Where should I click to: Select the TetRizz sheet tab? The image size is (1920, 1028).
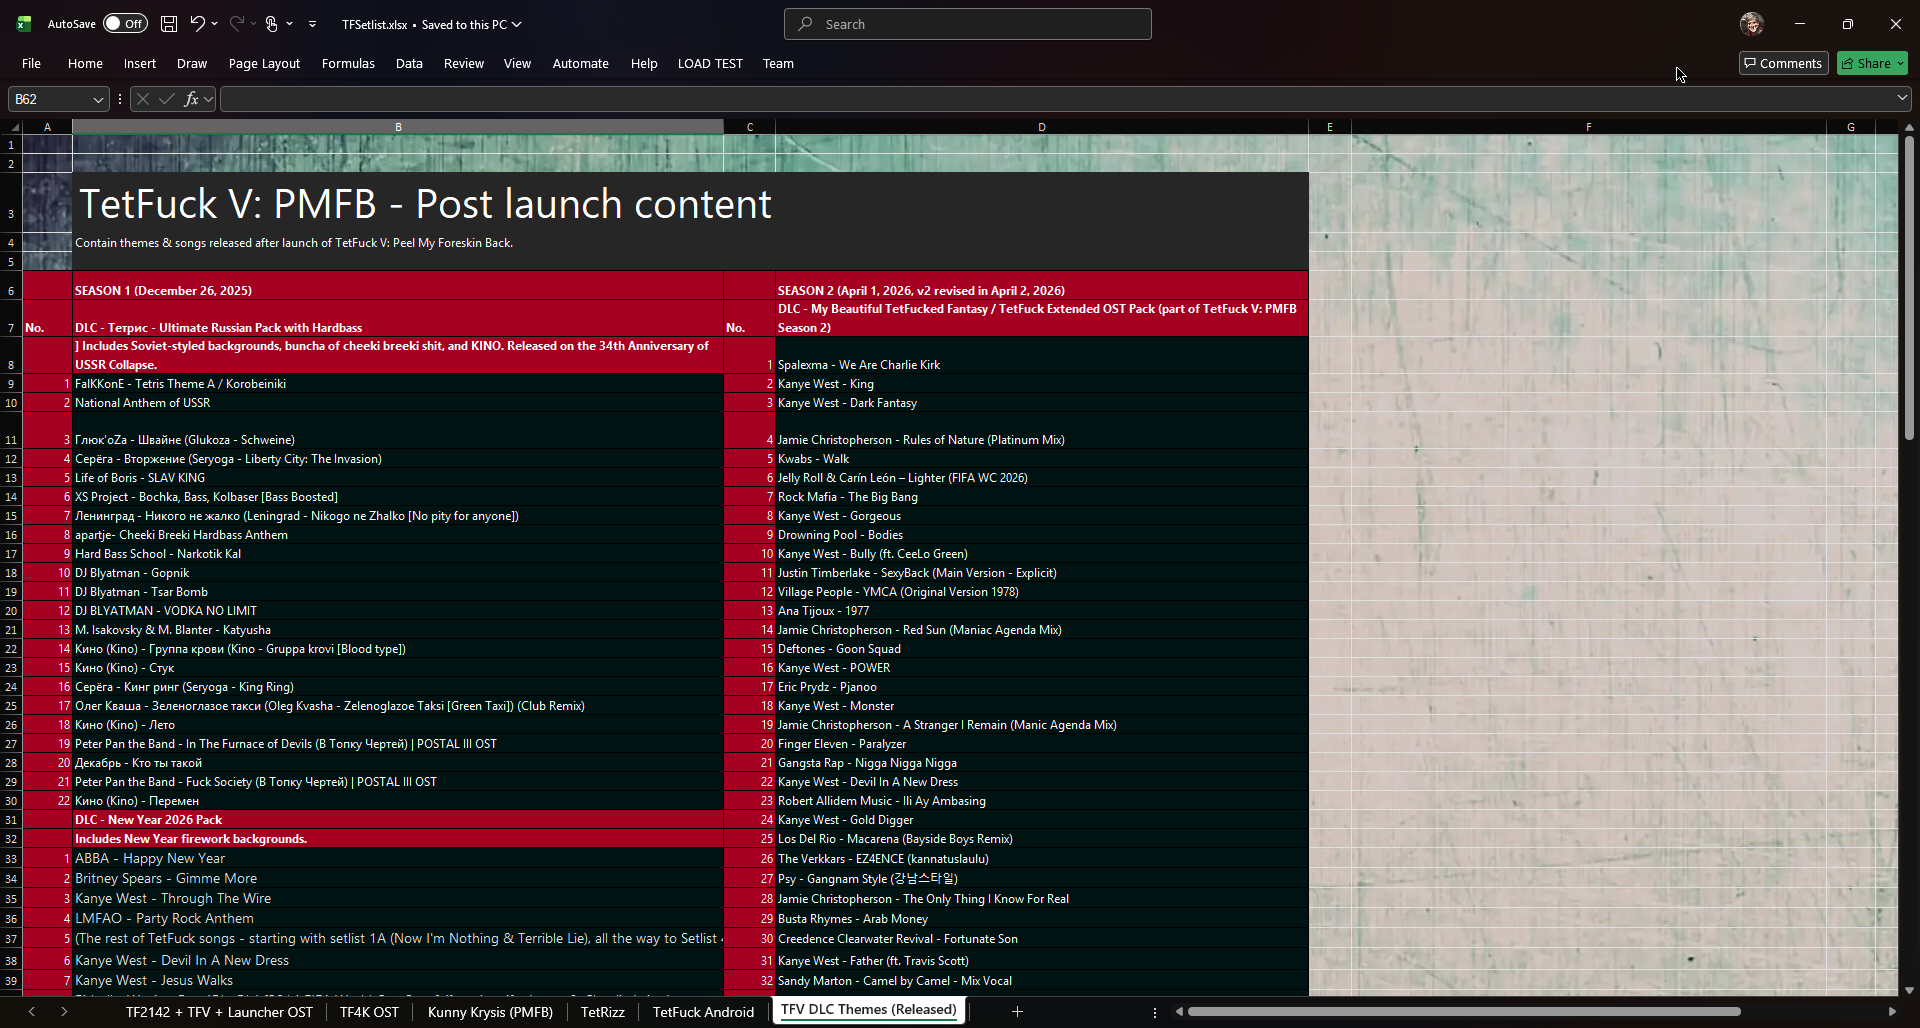pos(603,1011)
